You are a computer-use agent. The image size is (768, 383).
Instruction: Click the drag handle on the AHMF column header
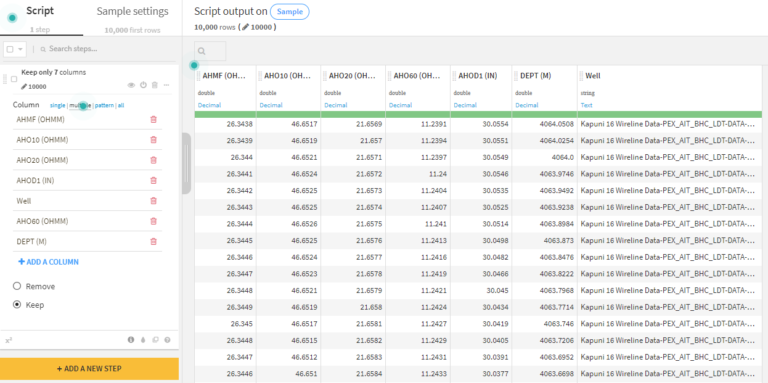pyautogui.click(x=198, y=76)
